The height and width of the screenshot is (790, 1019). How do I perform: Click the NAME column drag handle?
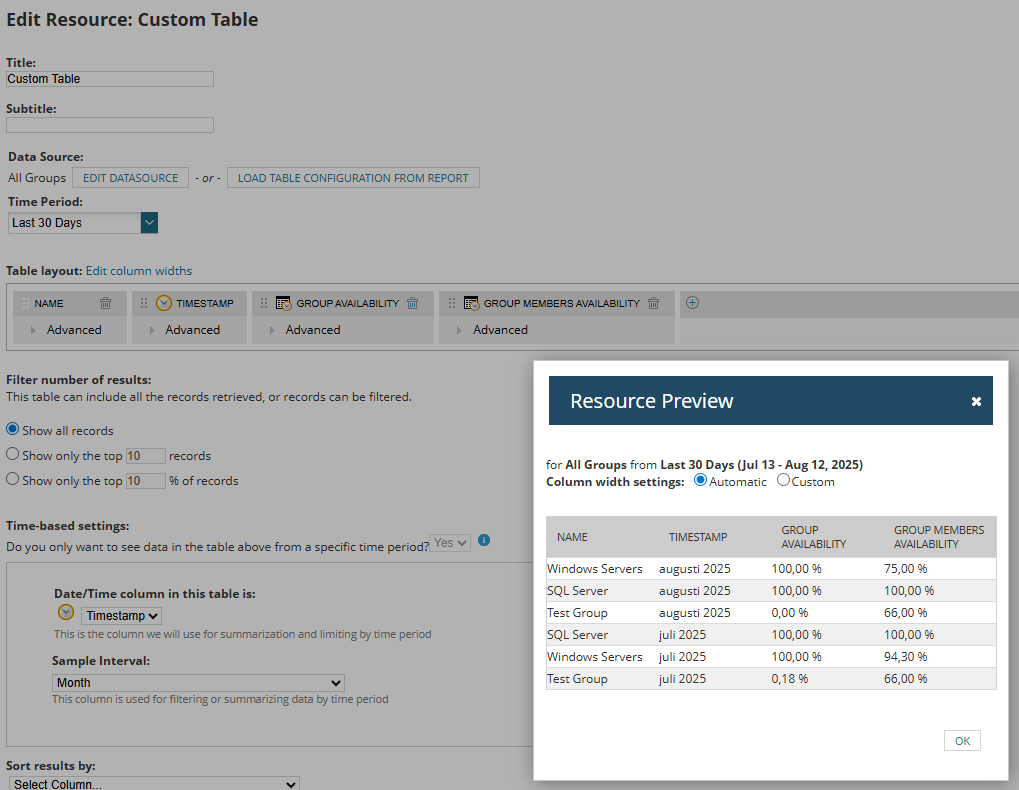pyautogui.click(x=25, y=303)
